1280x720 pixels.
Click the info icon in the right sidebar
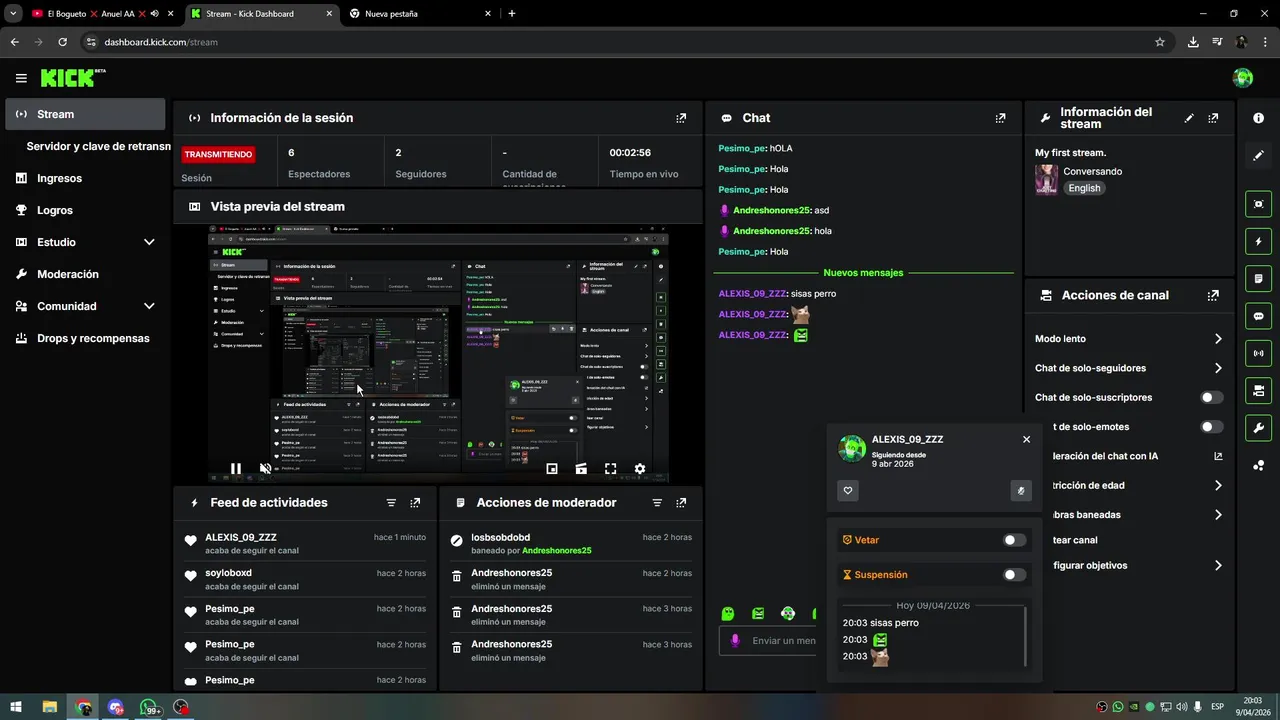click(x=1258, y=118)
